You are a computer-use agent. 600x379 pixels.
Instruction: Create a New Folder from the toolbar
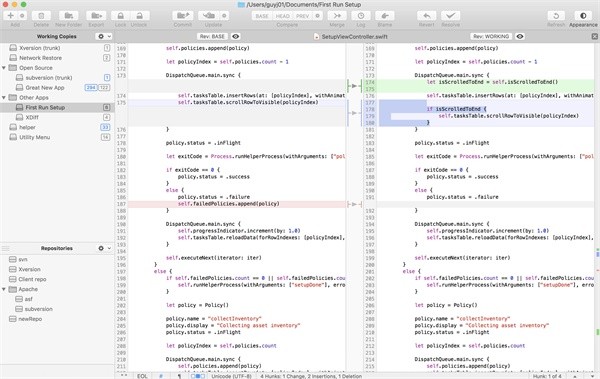click(68, 16)
